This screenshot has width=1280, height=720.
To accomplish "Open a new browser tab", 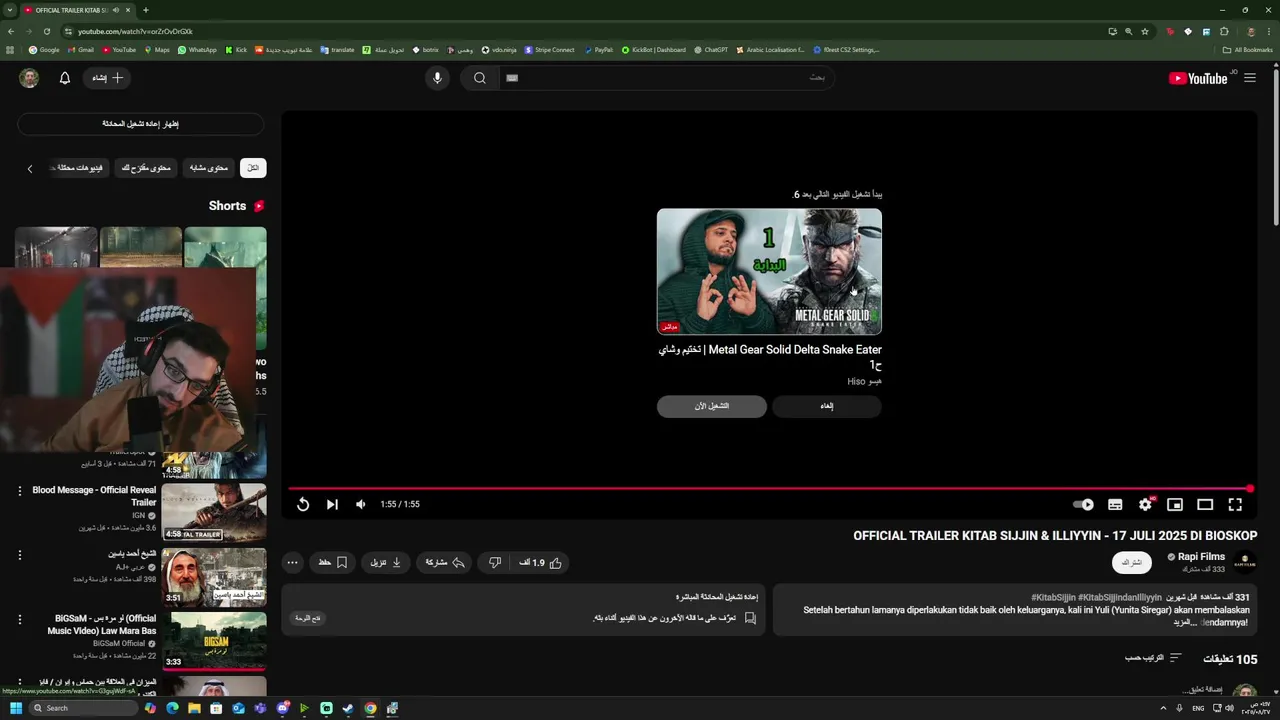I will click(146, 10).
